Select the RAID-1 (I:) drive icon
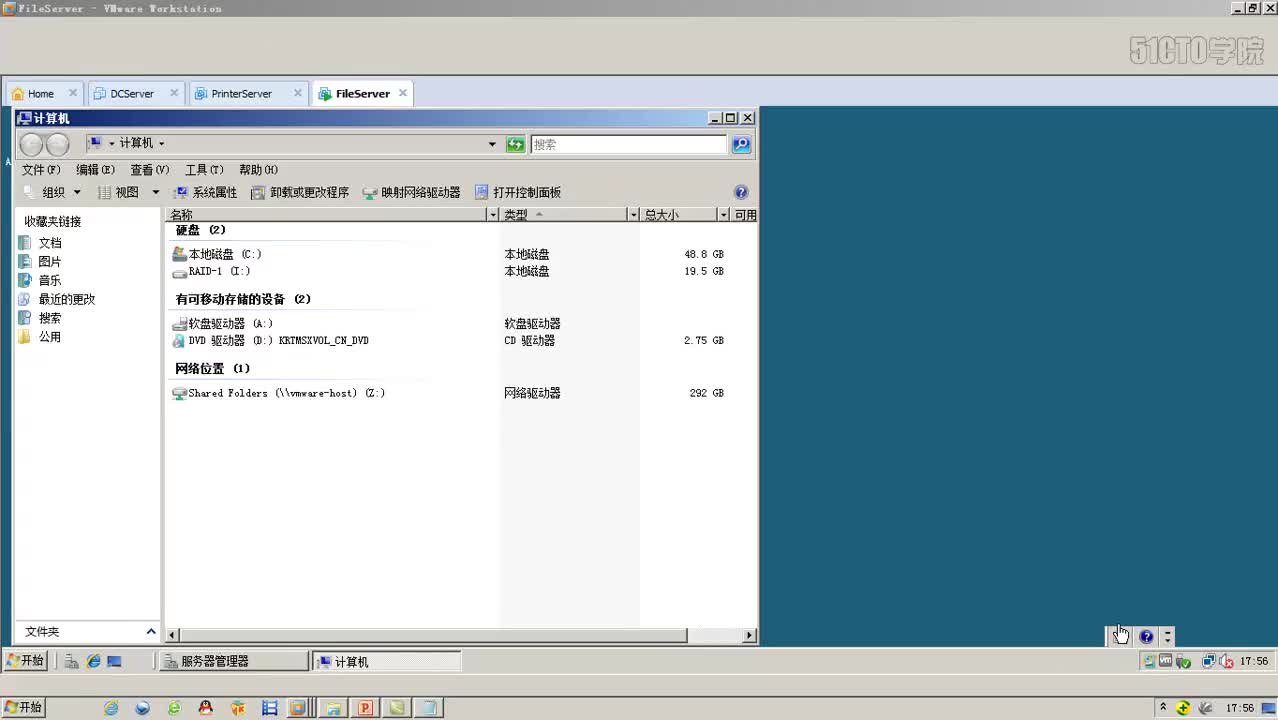The image size is (1278, 720). click(x=179, y=271)
